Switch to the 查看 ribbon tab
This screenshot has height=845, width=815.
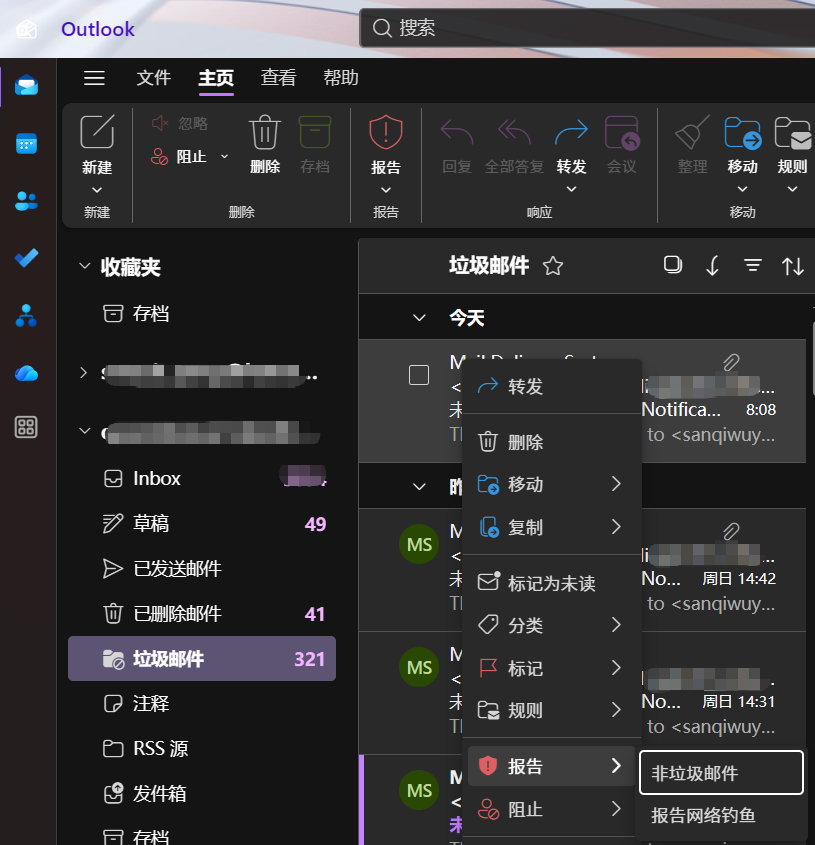click(x=278, y=78)
